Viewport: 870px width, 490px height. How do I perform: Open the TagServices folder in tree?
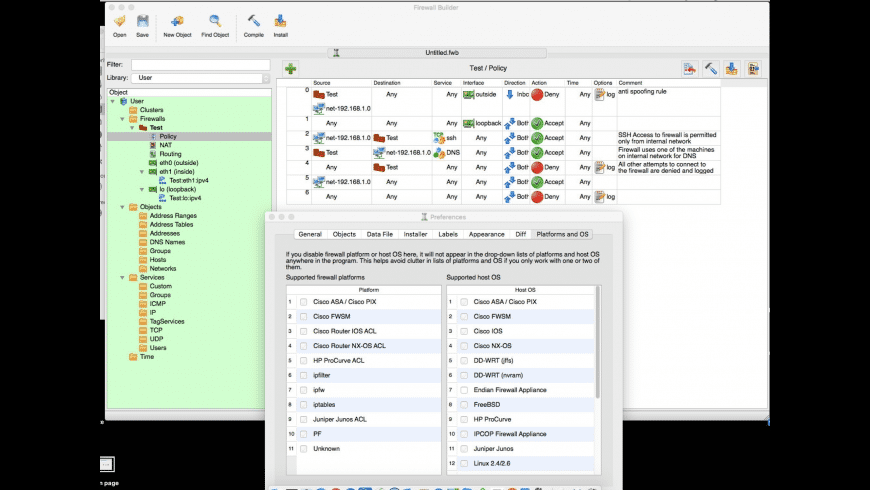point(166,321)
